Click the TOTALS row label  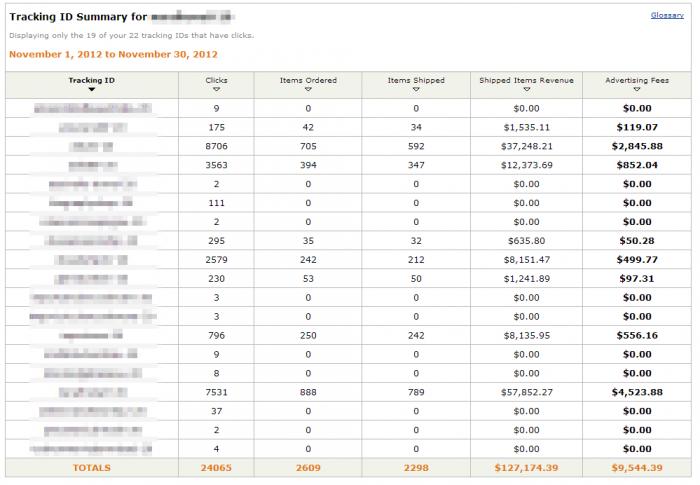[x=91, y=468]
